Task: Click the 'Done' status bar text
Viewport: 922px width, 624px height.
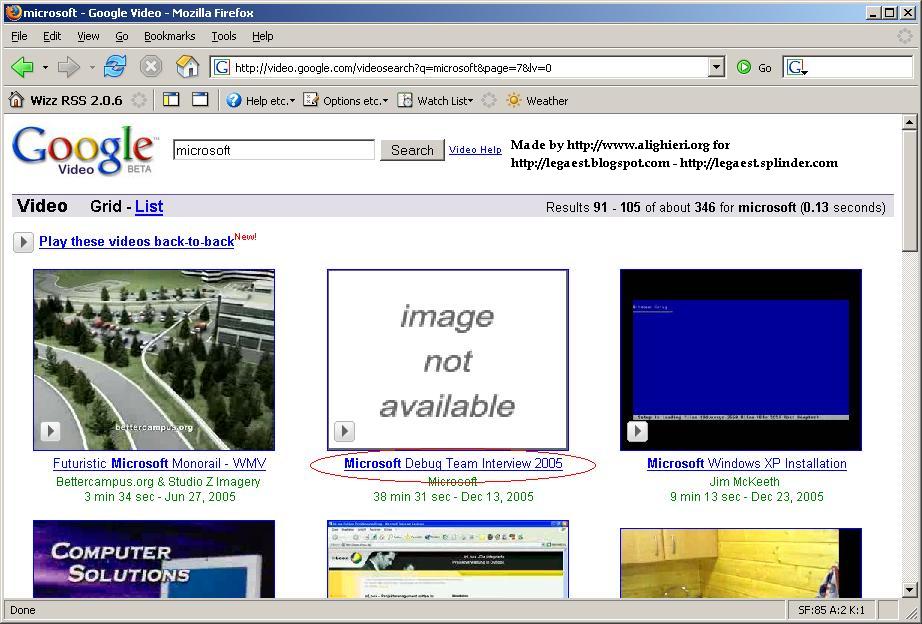Action: [x=23, y=610]
